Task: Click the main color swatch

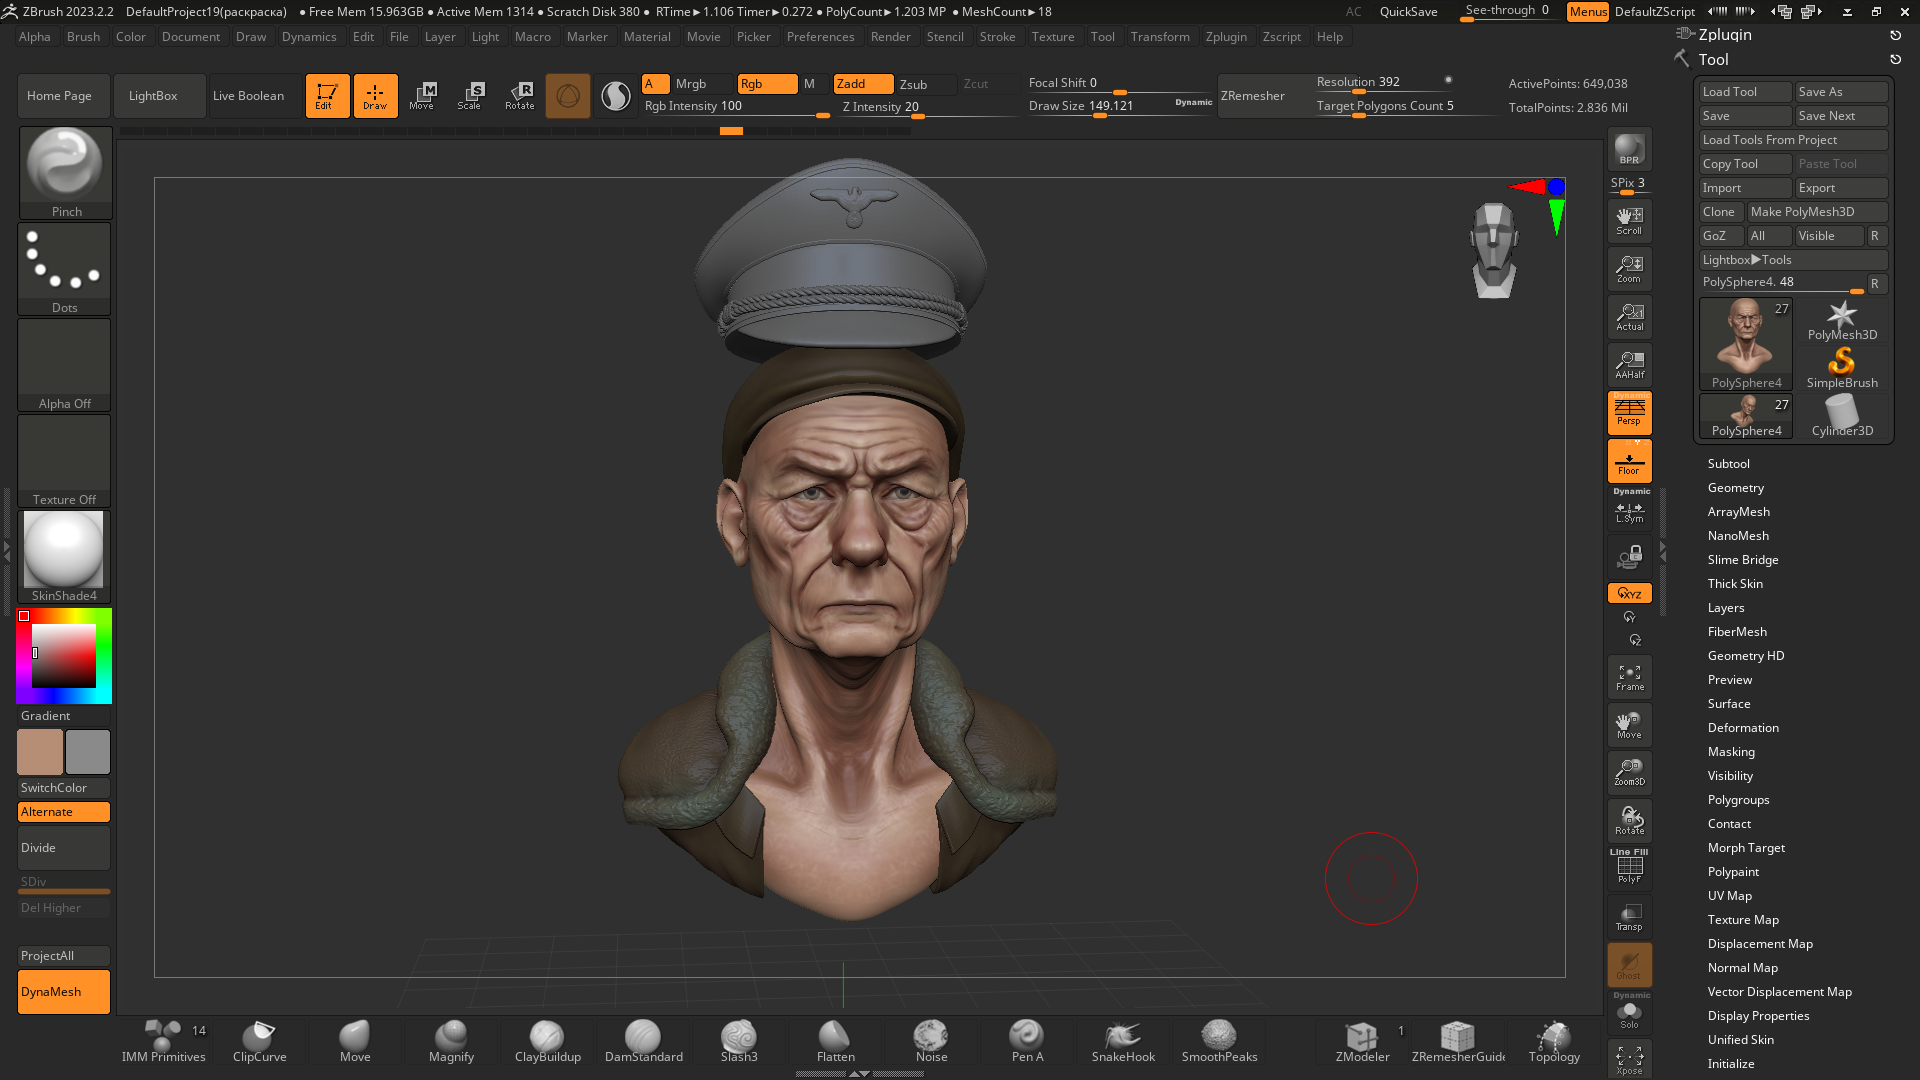Action: [x=40, y=752]
